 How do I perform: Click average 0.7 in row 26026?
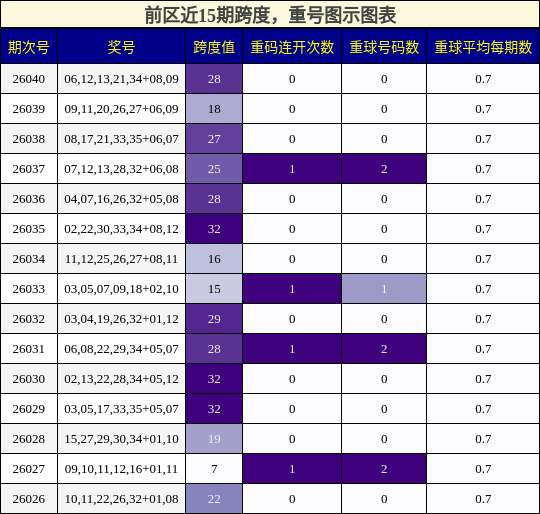[483, 499]
